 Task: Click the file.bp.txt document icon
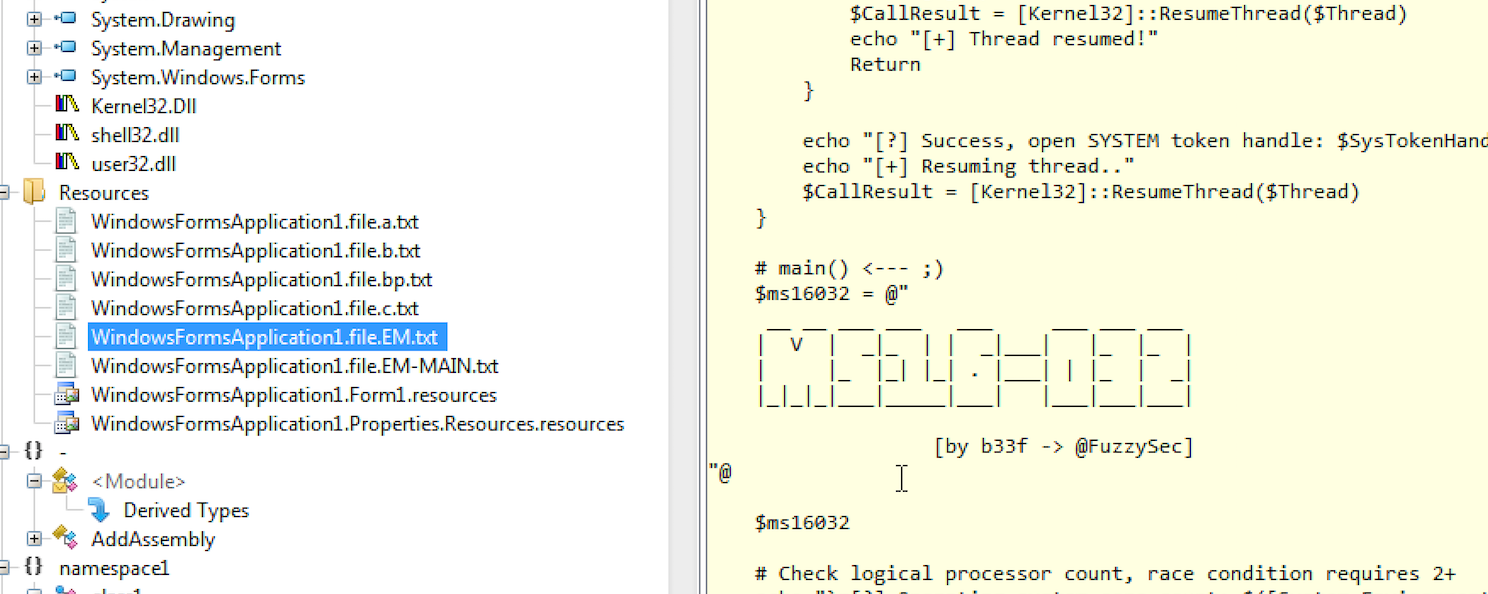click(66, 279)
